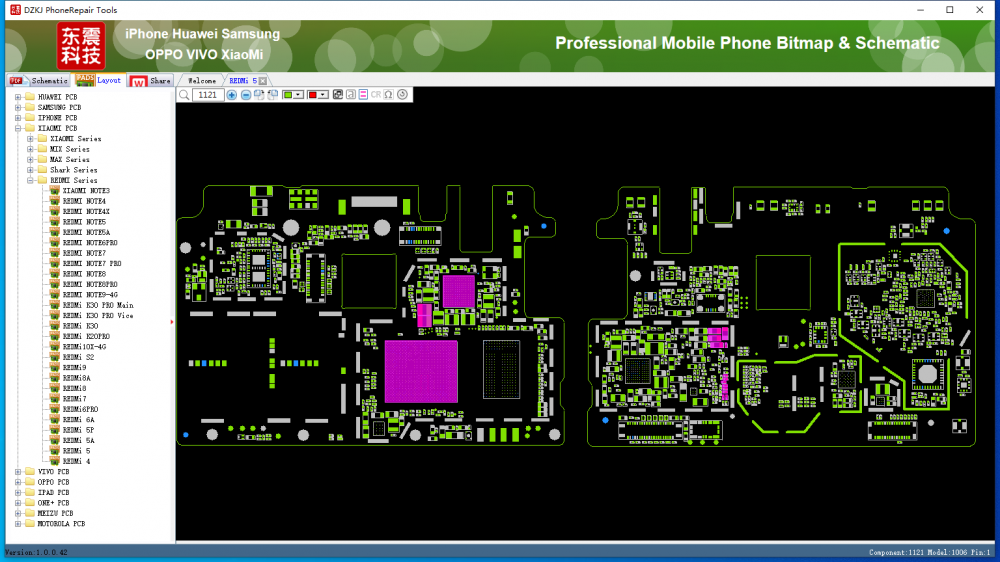Open the red color dropdown arrow

(x=323, y=95)
